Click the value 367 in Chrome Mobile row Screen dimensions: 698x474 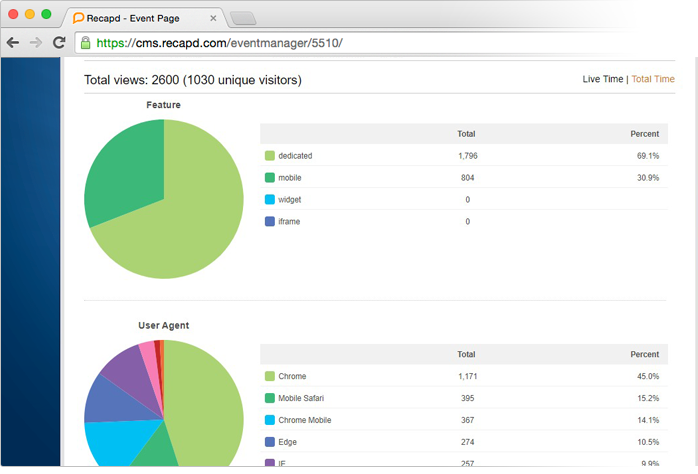tap(467, 420)
